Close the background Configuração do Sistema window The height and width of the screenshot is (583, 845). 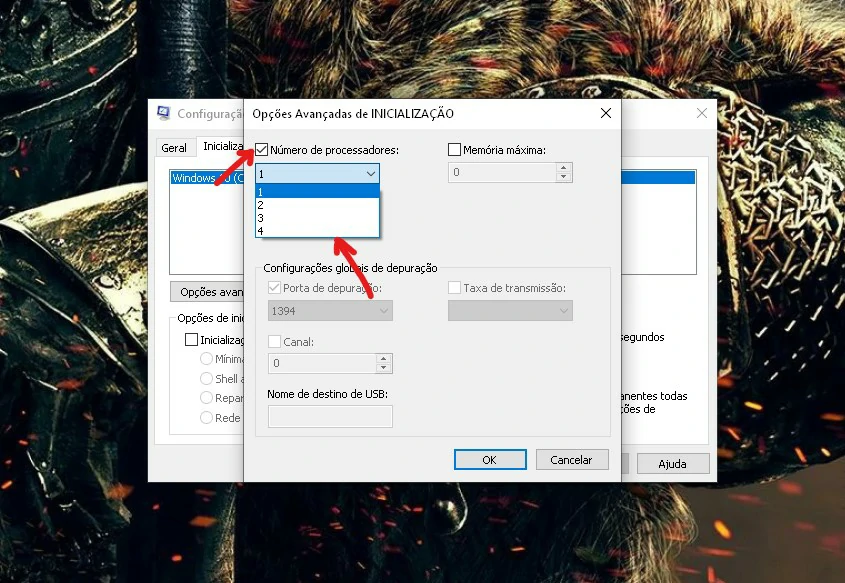point(702,113)
